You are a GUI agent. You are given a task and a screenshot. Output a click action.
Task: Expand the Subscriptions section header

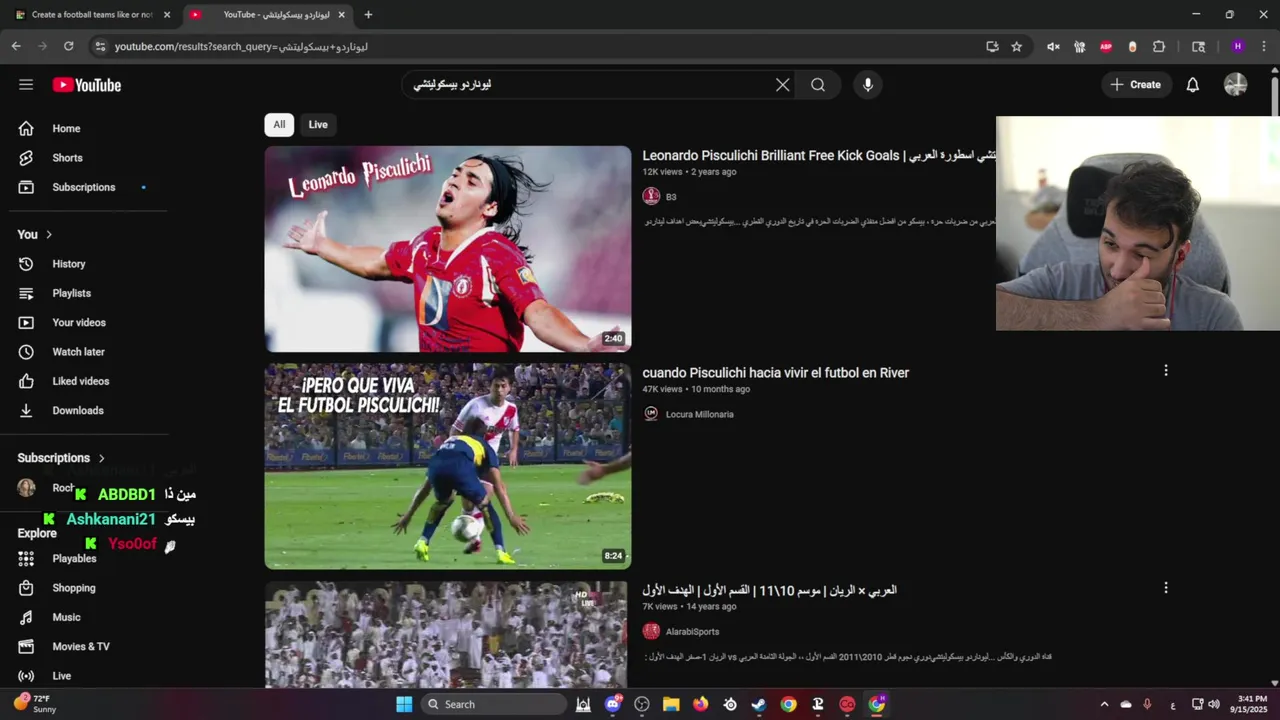[61, 458]
